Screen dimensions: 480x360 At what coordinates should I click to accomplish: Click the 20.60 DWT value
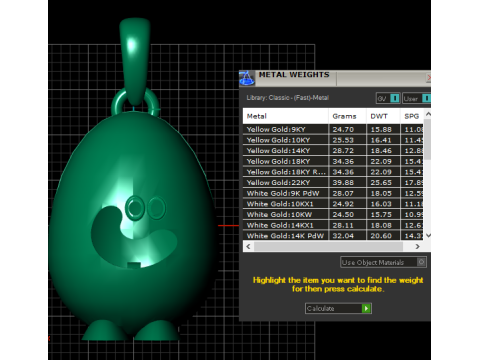coord(381,236)
